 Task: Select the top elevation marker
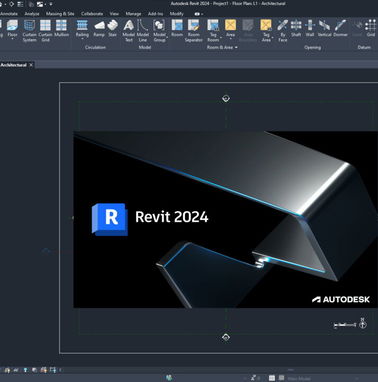click(226, 98)
